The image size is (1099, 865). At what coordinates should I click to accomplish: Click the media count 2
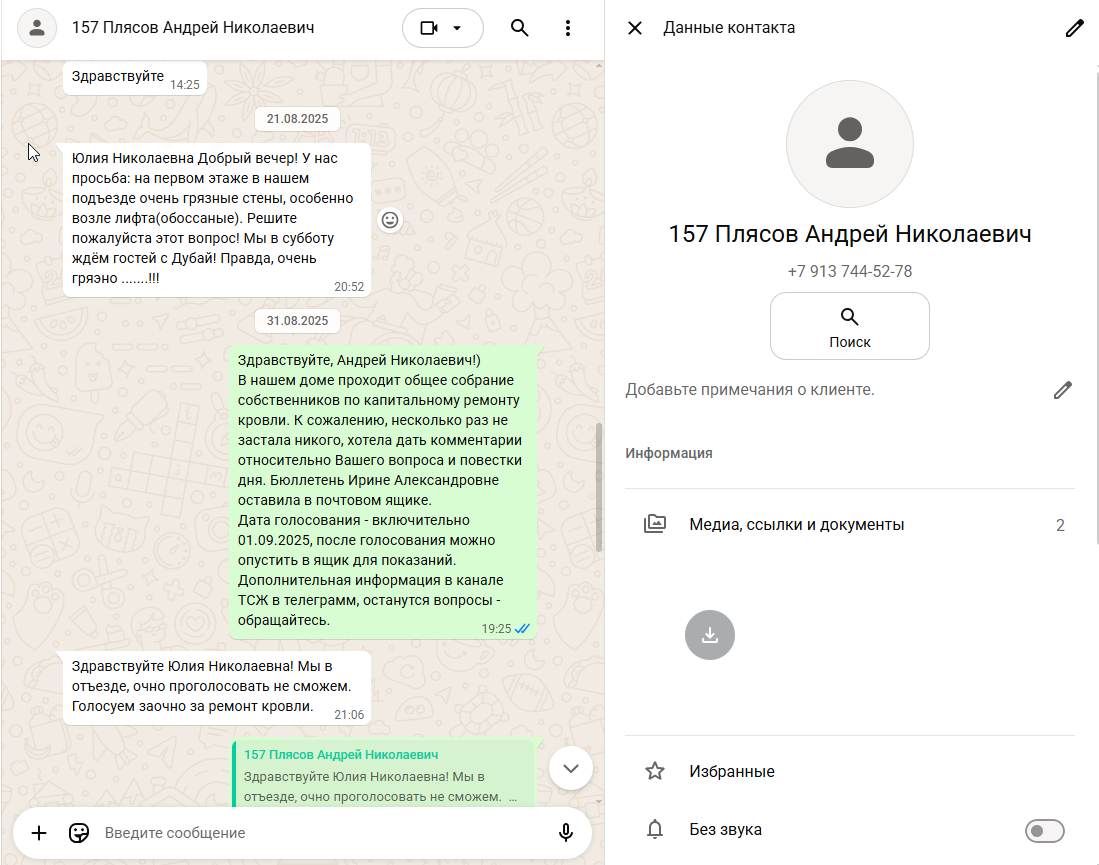1060,525
